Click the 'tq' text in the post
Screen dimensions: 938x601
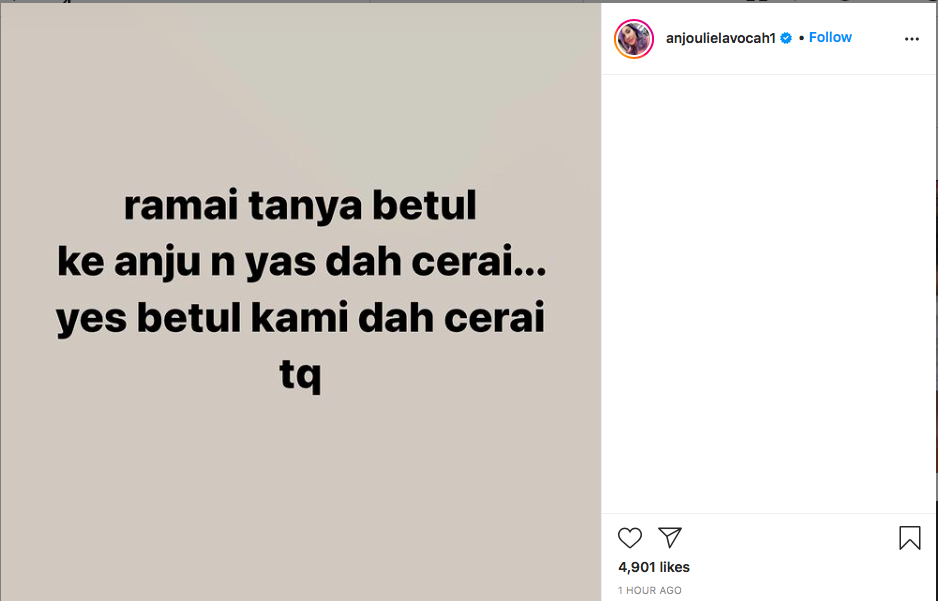pos(300,375)
